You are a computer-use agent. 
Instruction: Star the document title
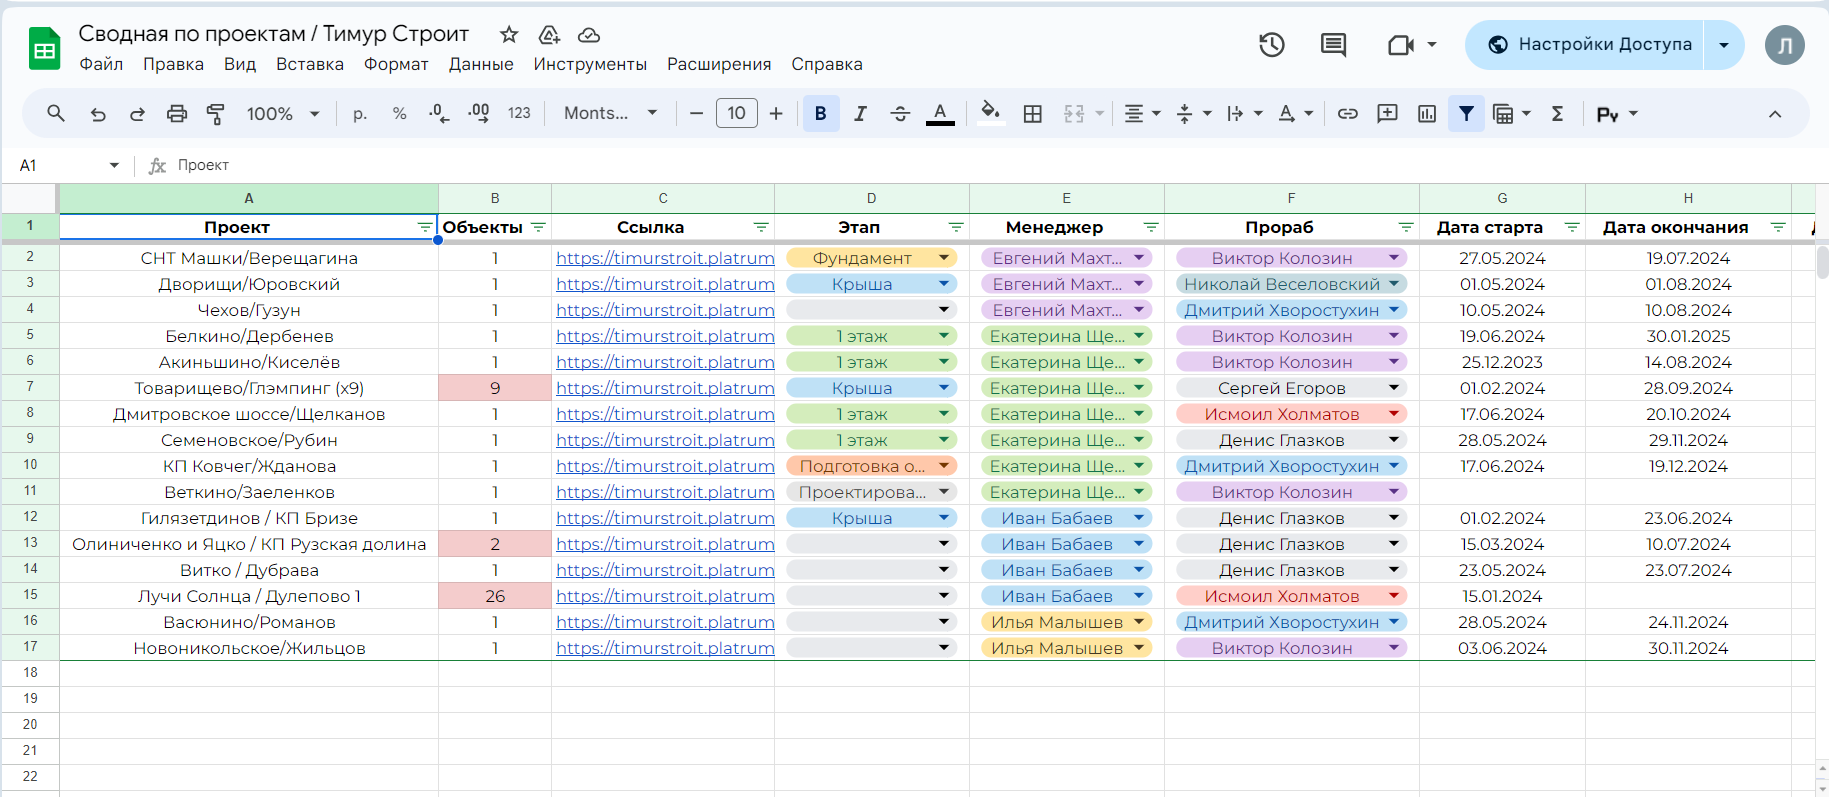coord(509,35)
